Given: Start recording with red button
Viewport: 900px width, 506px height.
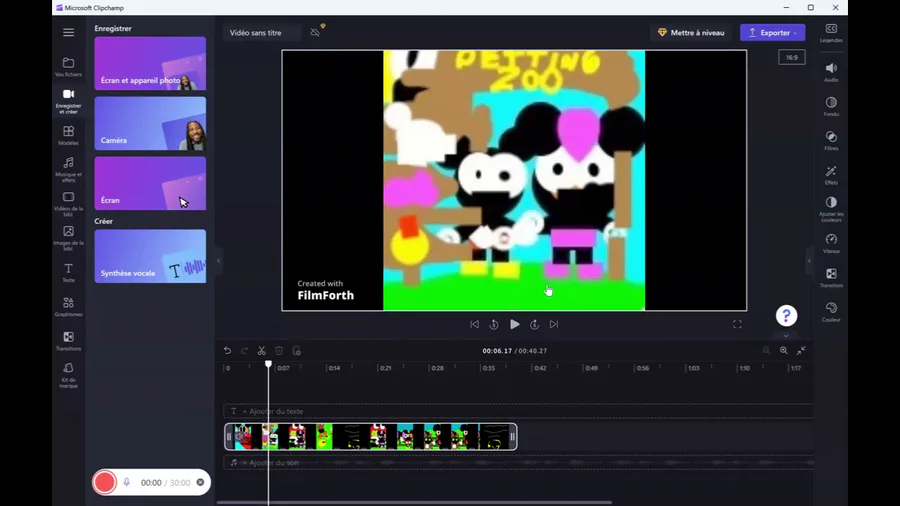Looking at the screenshot, I should tap(104, 482).
